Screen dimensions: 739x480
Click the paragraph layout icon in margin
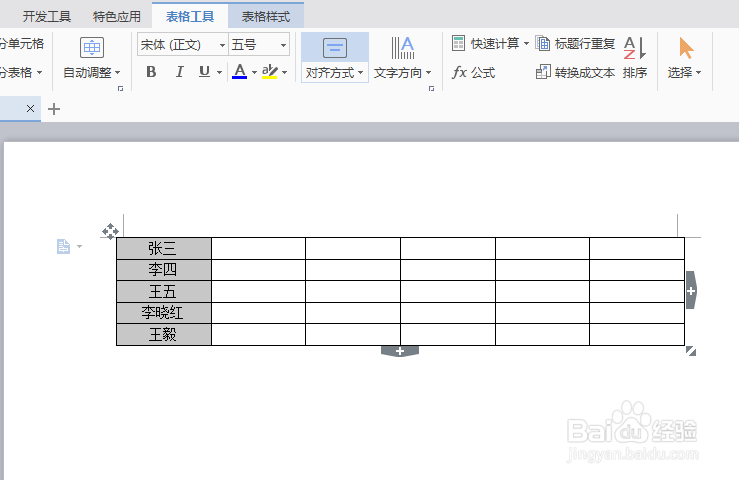pos(64,246)
